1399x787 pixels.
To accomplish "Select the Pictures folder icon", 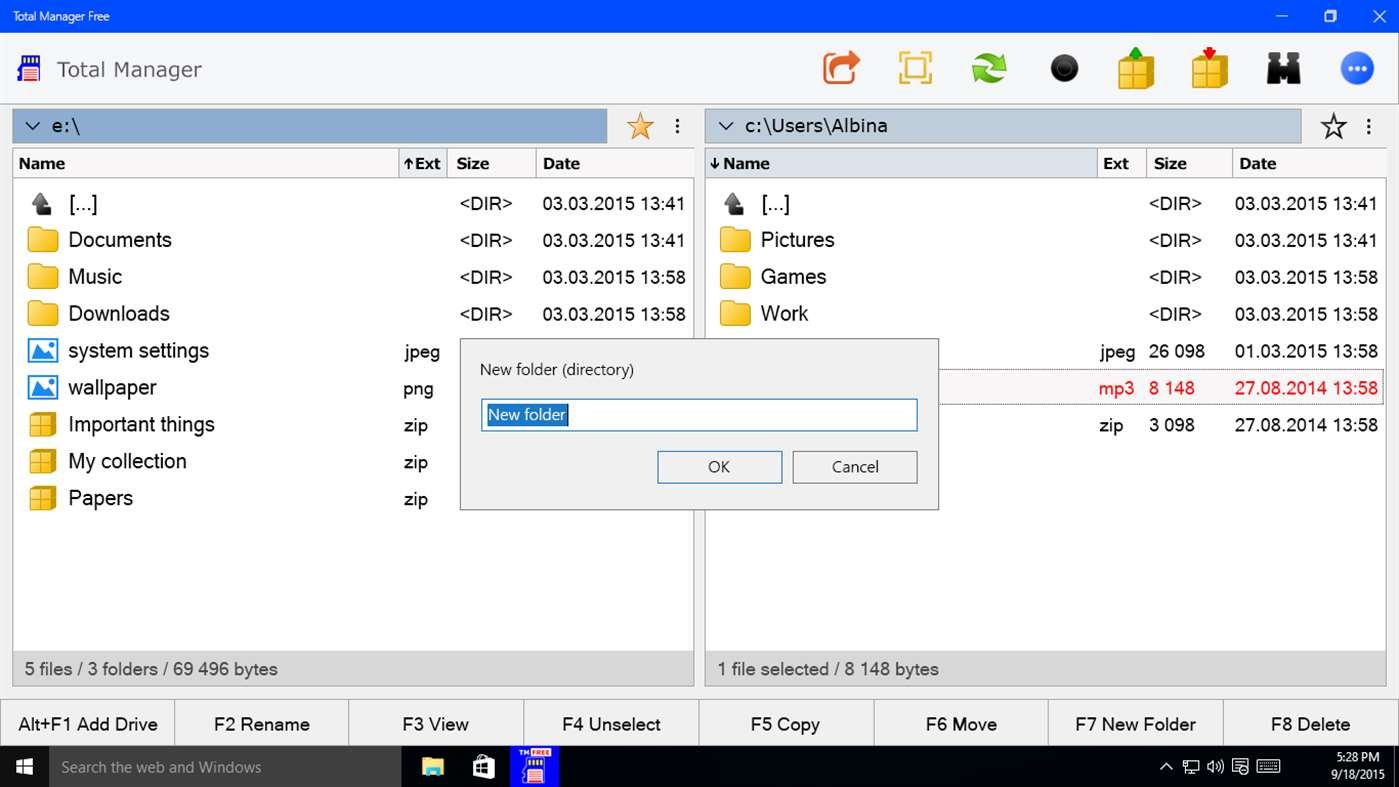I will 735,240.
